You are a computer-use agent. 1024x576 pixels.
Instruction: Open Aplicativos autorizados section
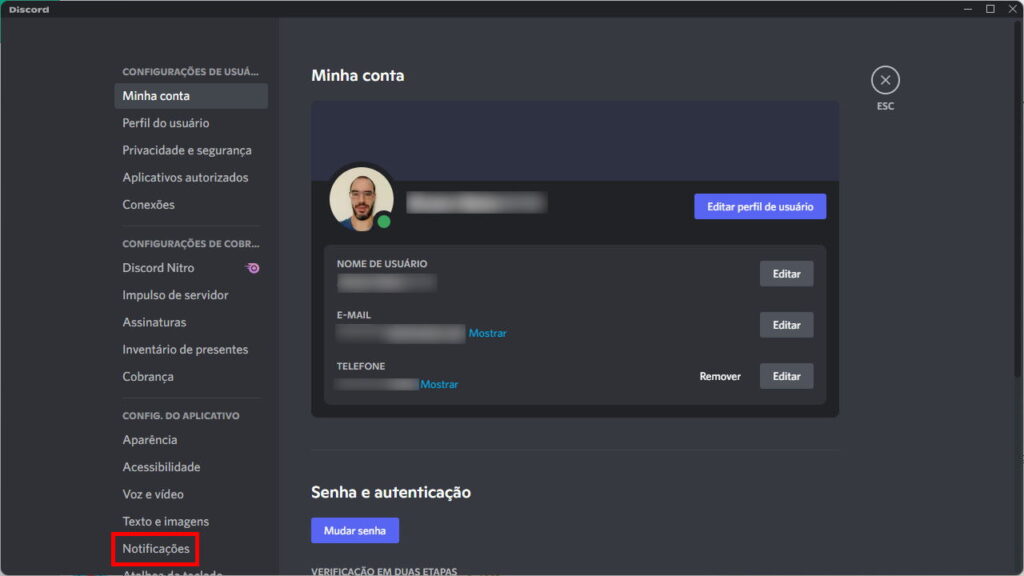(185, 177)
